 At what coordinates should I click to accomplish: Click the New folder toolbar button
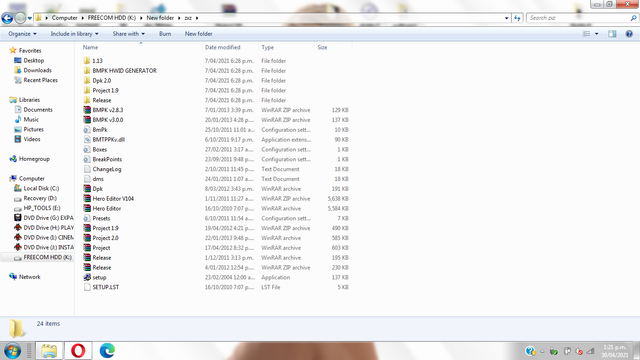click(x=198, y=34)
